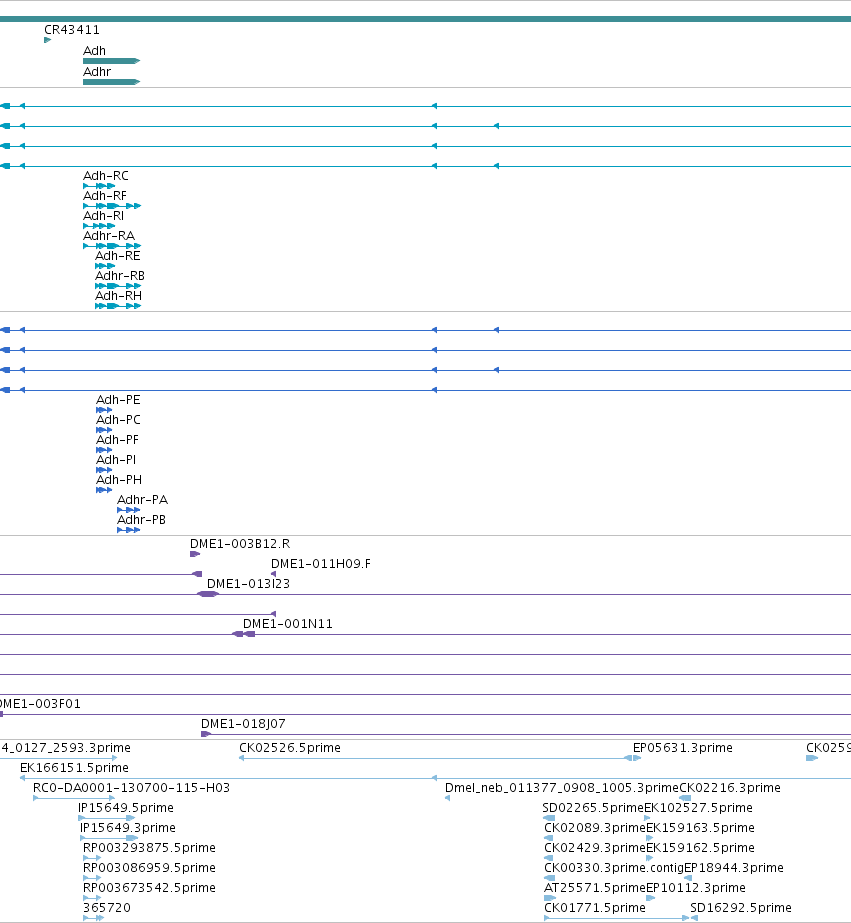Choose the Adh-PH protein label
This screenshot has height=923, width=851.
point(119,480)
